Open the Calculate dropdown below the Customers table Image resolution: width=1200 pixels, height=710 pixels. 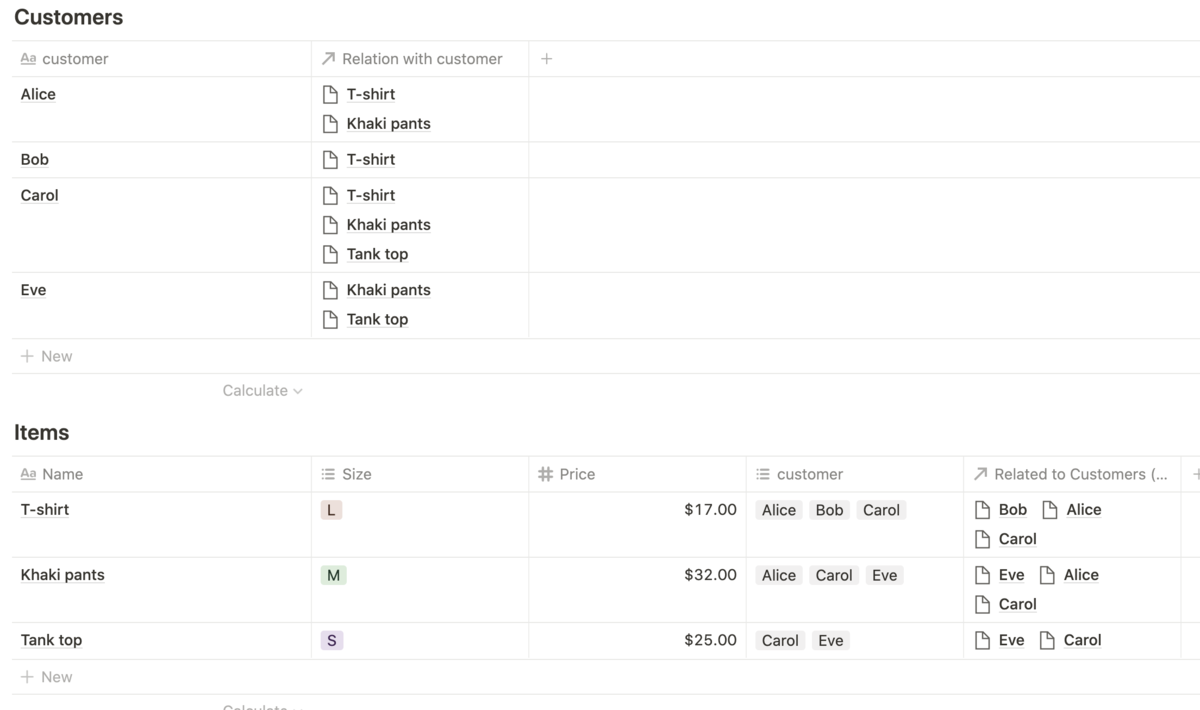pos(261,390)
